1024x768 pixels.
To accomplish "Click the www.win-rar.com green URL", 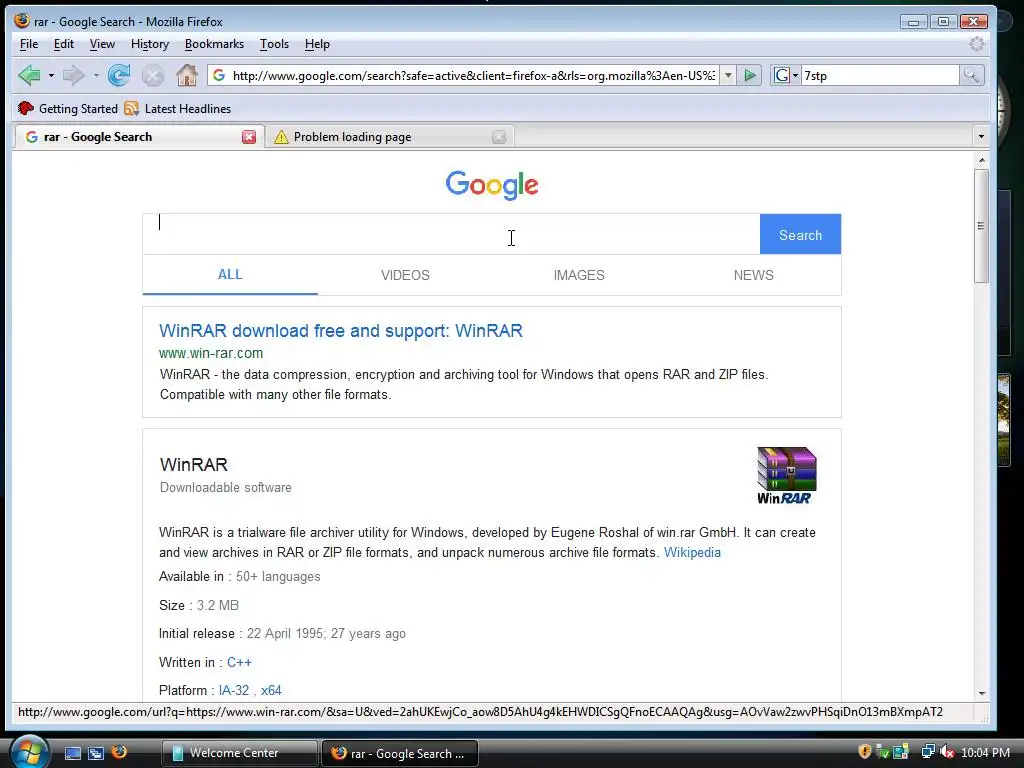I will [x=211, y=353].
